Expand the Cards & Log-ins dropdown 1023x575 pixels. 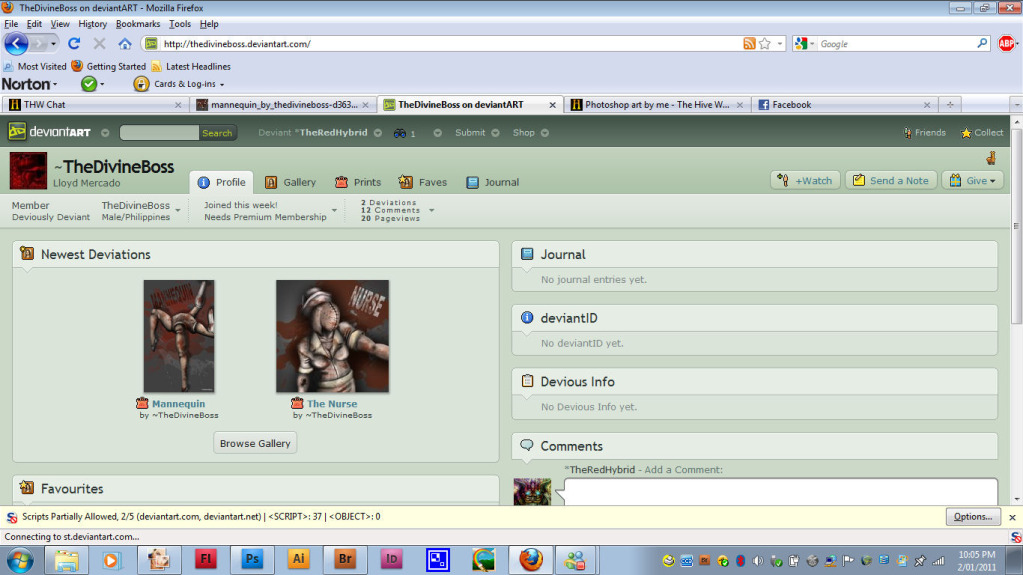tap(179, 84)
